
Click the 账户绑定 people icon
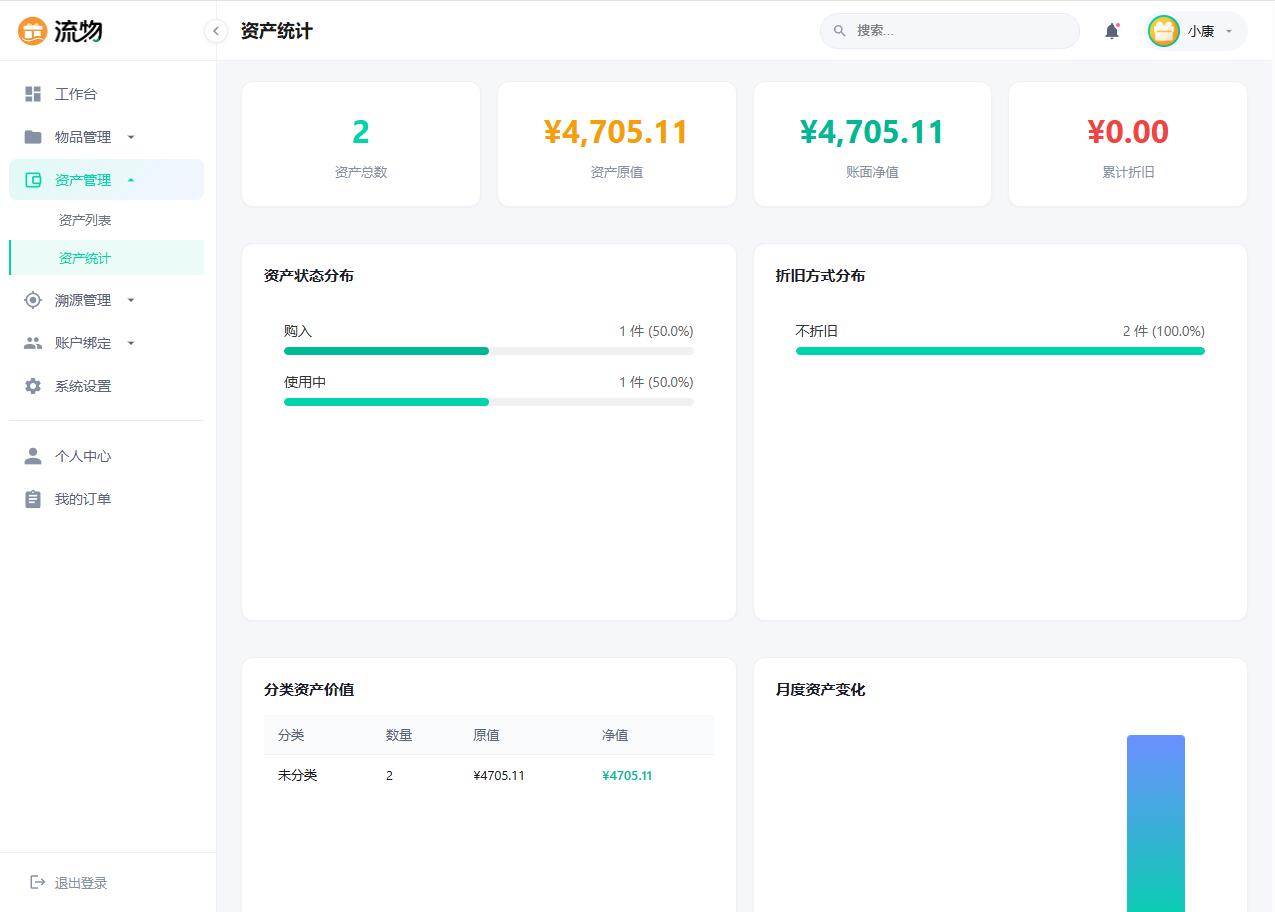pyautogui.click(x=33, y=343)
